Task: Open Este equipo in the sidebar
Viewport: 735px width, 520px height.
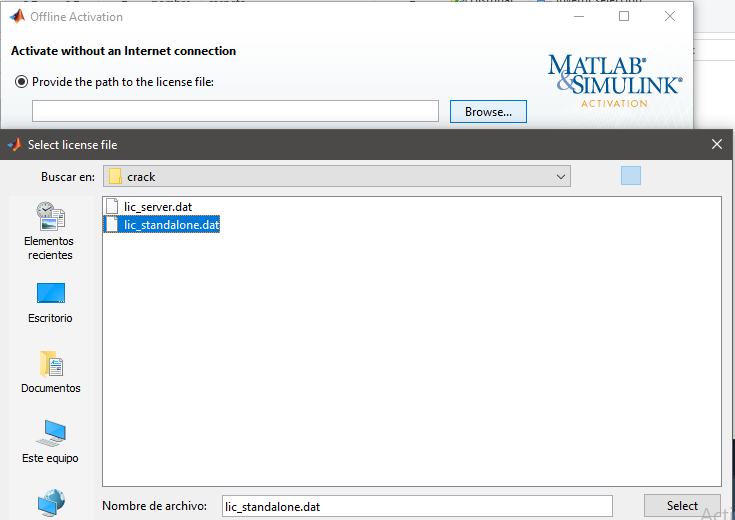Action: (50, 441)
